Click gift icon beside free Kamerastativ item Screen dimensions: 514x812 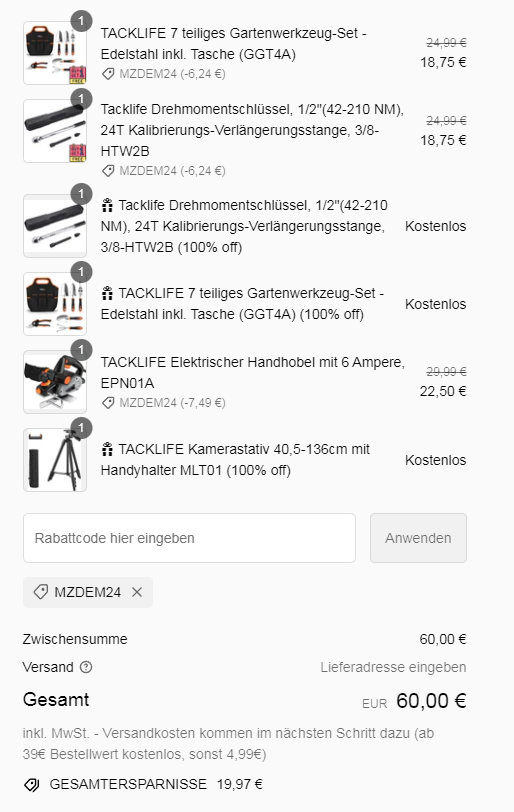[x=107, y=449]
